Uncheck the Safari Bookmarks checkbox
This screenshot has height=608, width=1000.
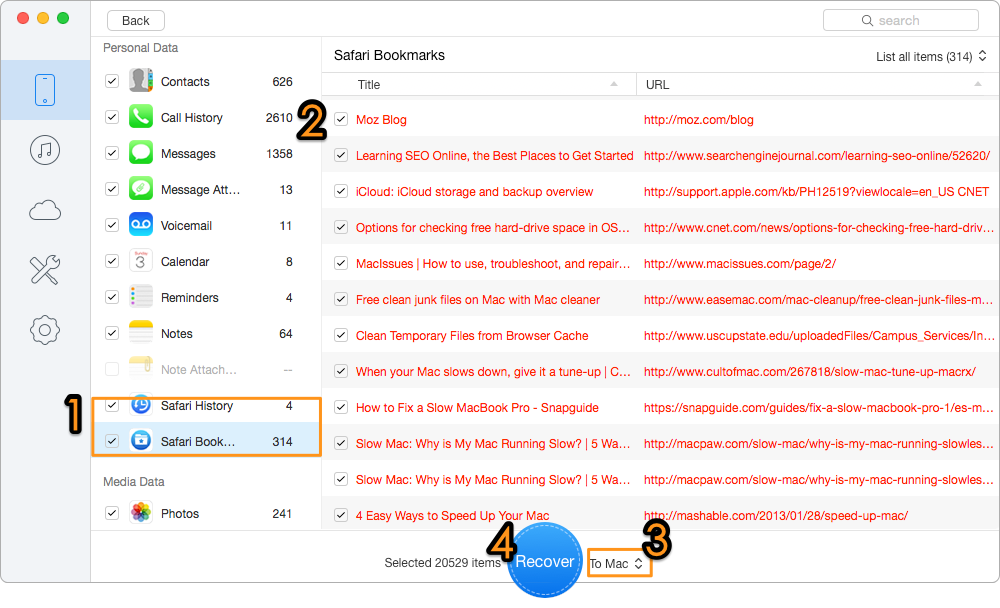(112, 441)
